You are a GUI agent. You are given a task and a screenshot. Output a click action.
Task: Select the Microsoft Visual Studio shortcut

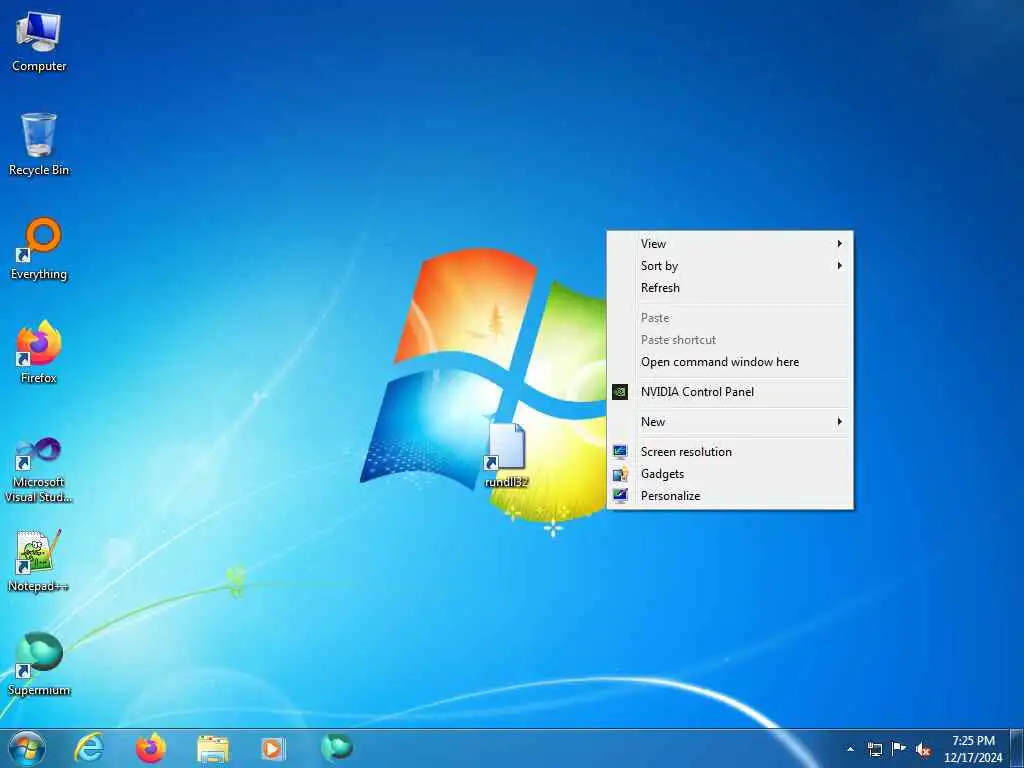pos(39,470)
